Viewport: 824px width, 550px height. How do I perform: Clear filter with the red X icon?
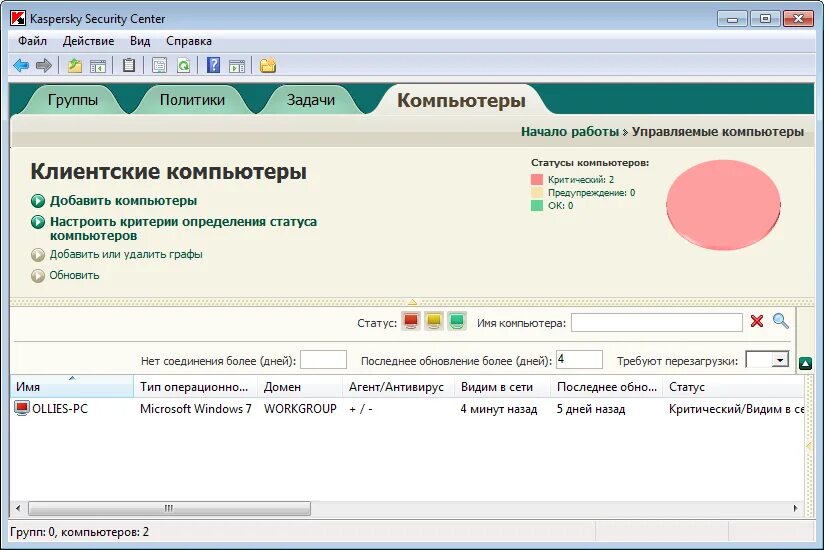pyautogui.click(x=757, y=321)
